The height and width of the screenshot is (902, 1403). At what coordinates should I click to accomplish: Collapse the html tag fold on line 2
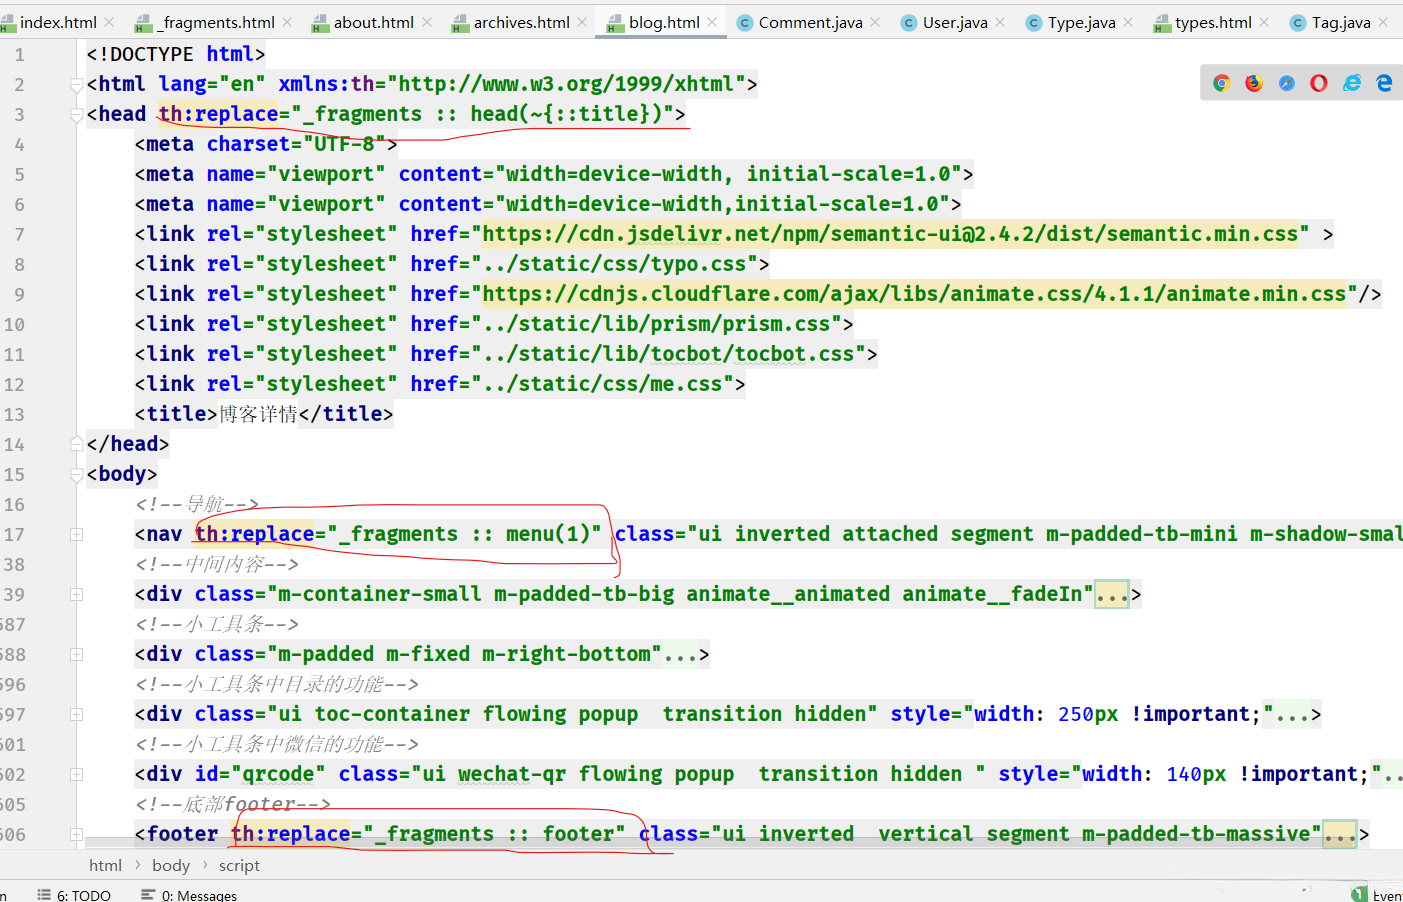[x=76, y=85]
